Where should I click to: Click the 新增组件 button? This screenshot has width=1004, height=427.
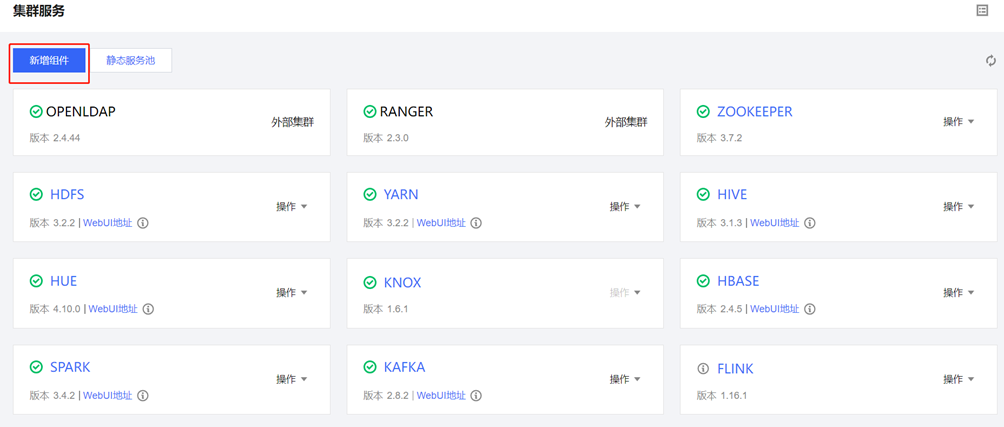pyautogui.click(x=49, y=61)
